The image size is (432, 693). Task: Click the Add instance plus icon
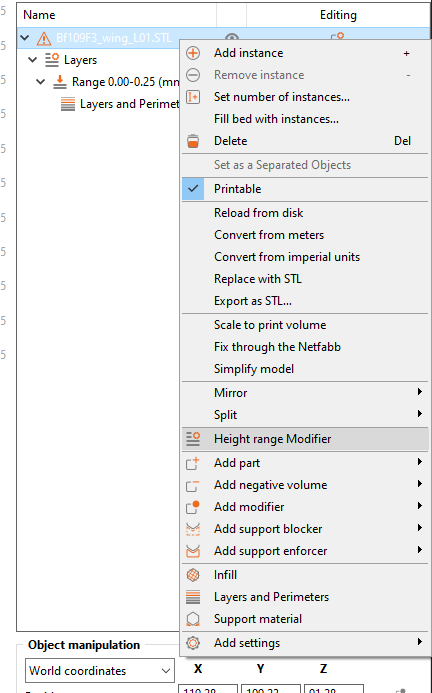(193, 53)
